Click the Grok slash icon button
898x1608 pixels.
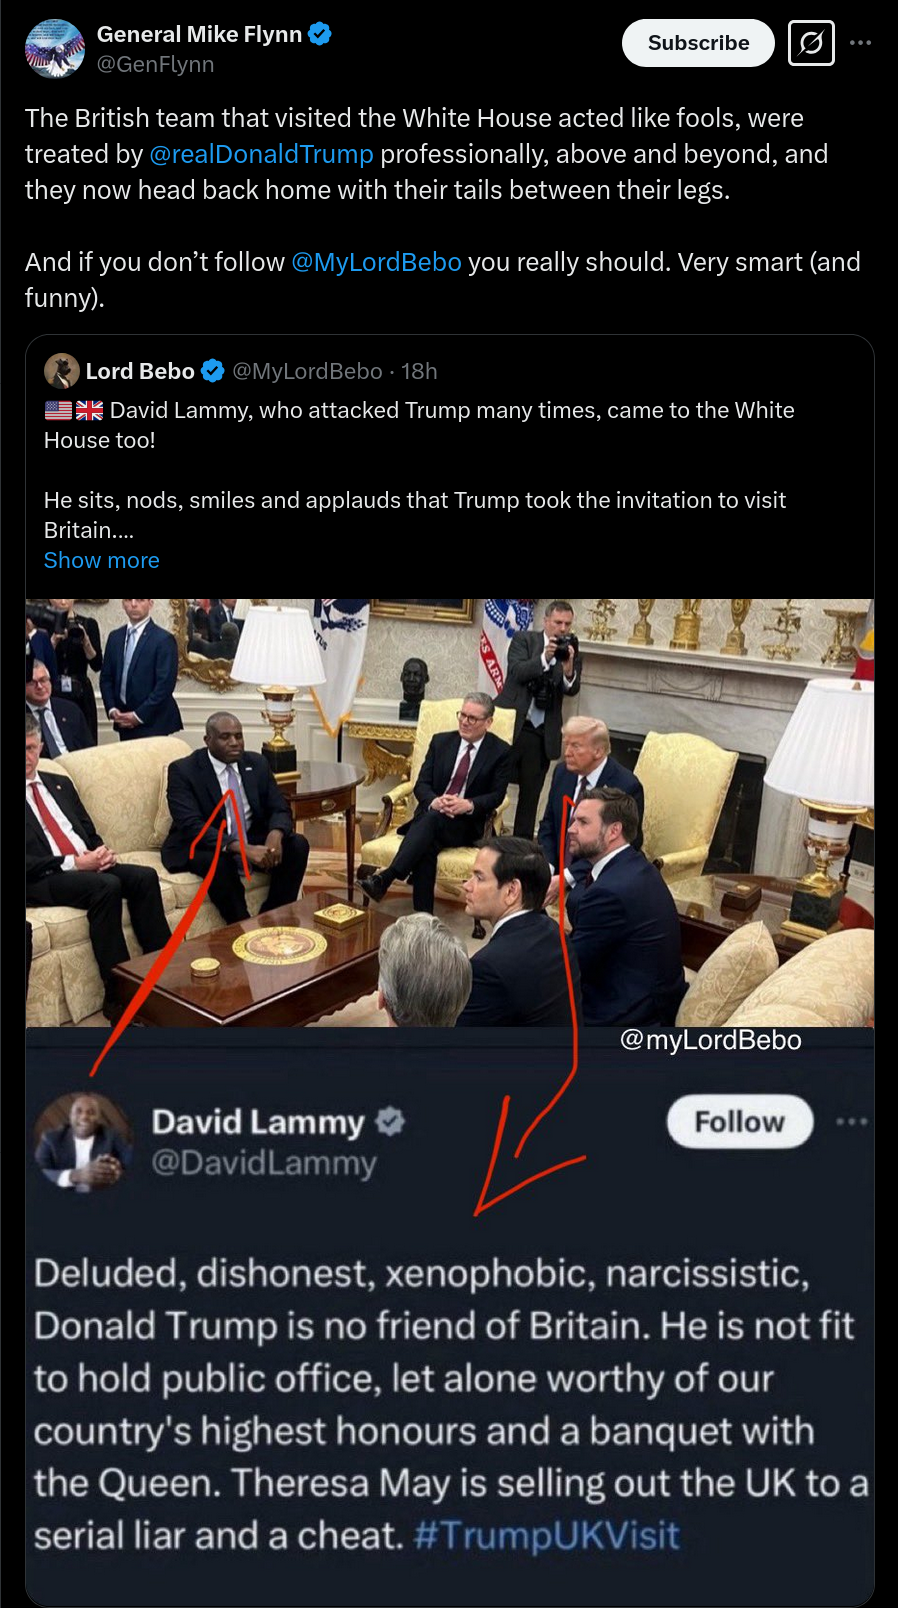click(811, 43)
